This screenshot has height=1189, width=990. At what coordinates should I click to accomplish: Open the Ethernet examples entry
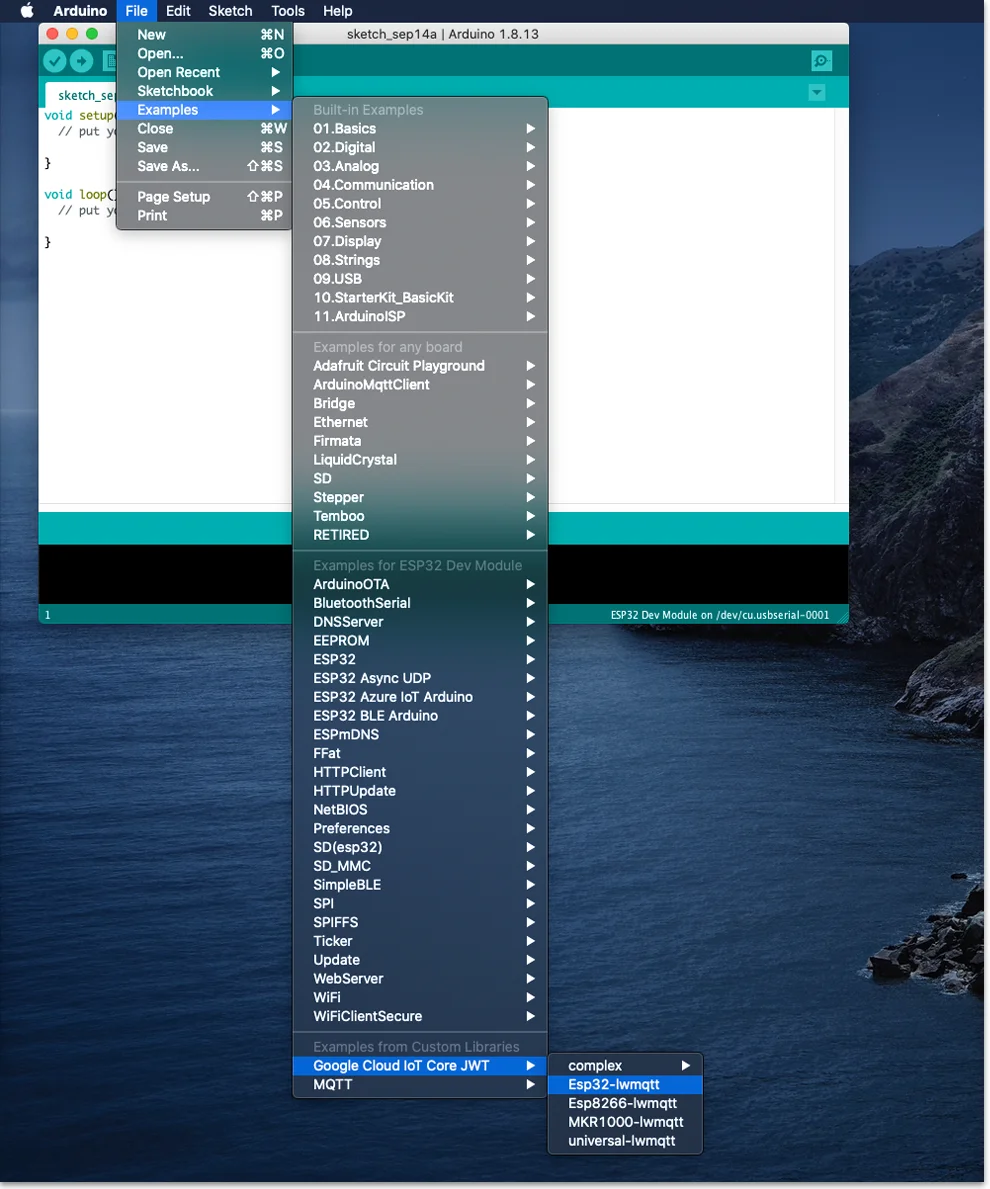[x=420, y=422]
